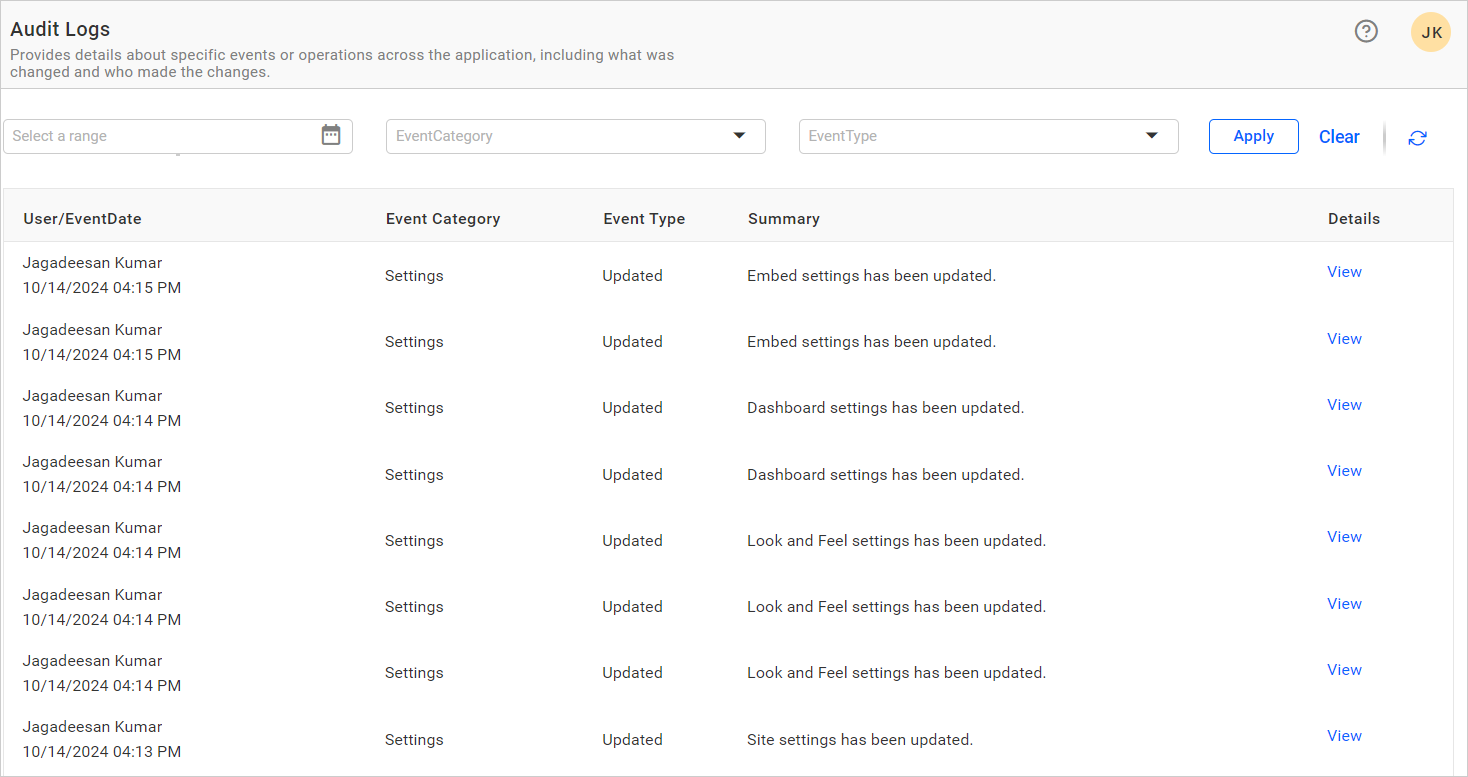Click the Summary column header
Viewport: 1468px width, 777px height.
coord(783,218)
